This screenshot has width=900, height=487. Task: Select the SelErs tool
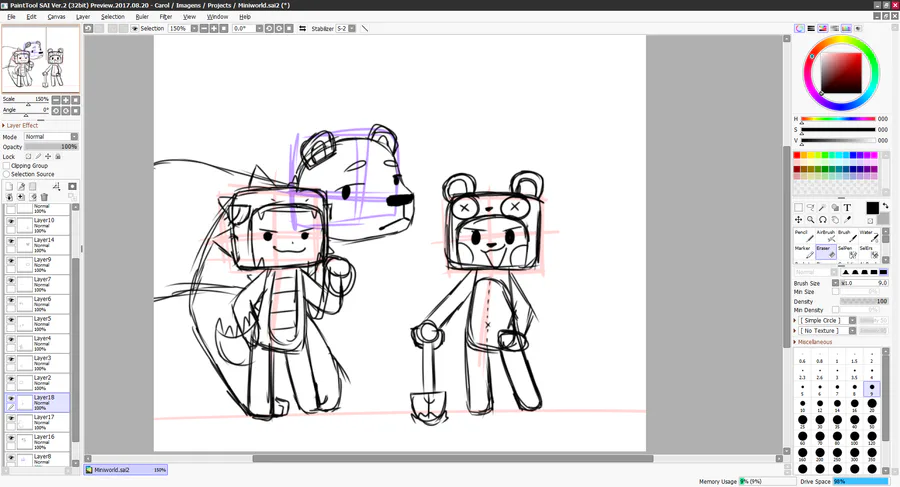(x=868, y=252)
